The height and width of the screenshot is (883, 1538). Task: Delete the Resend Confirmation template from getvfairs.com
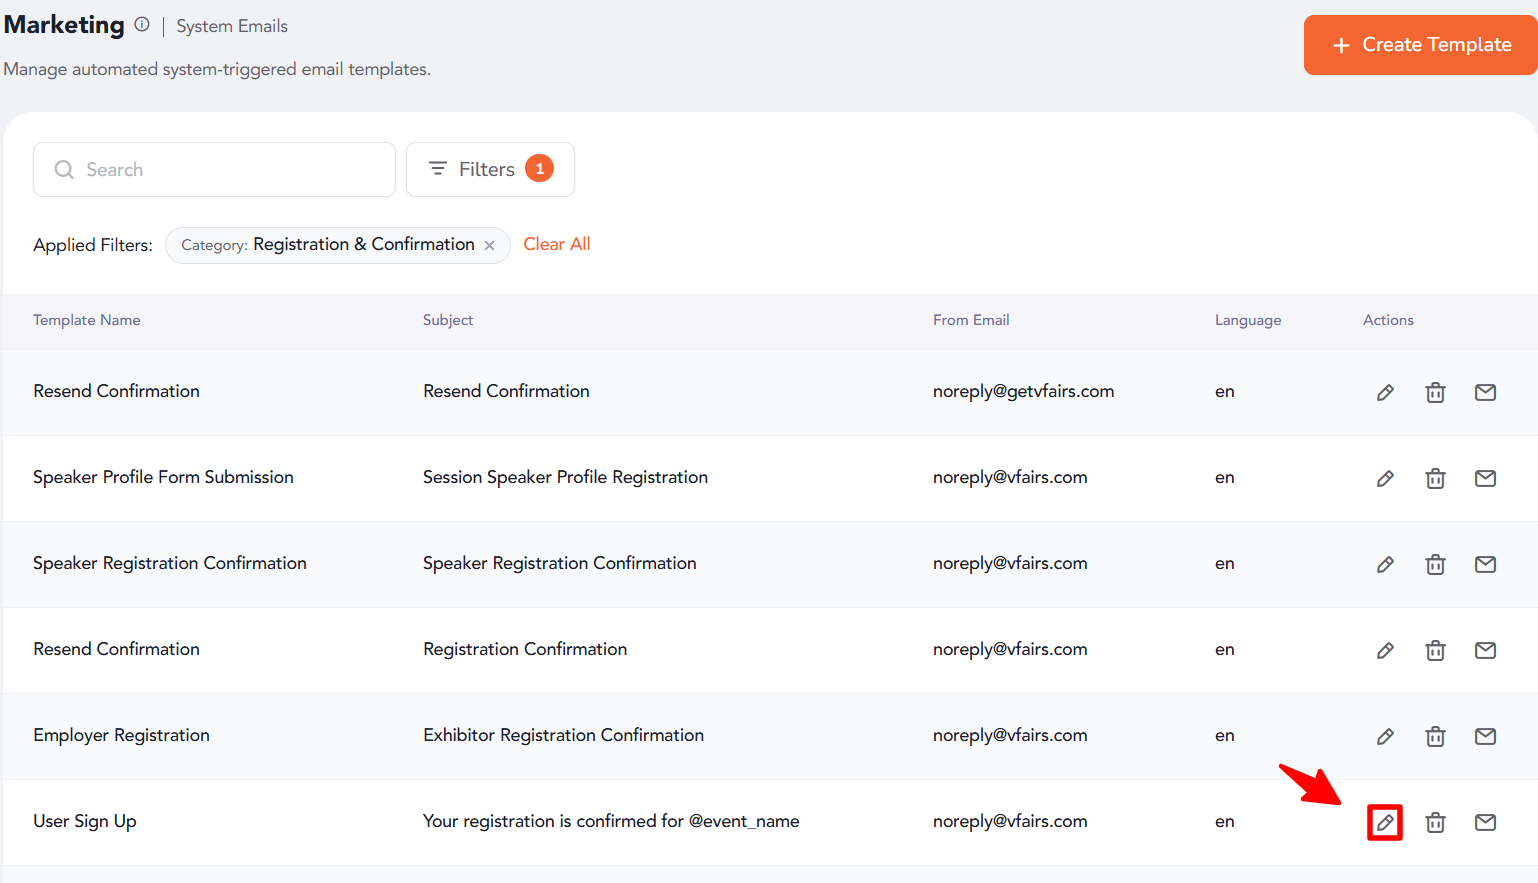coord(1435,392)
